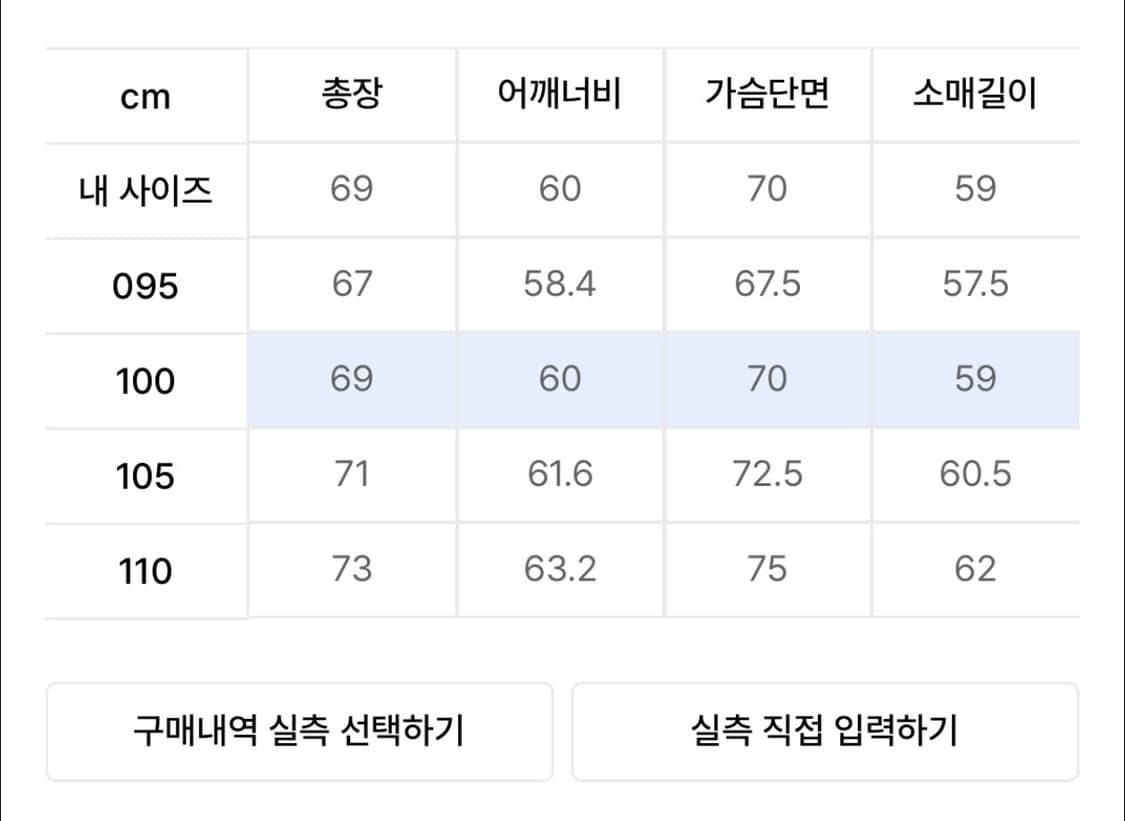Select the size 095 row

pyautogui.click(x=144, y=285)
